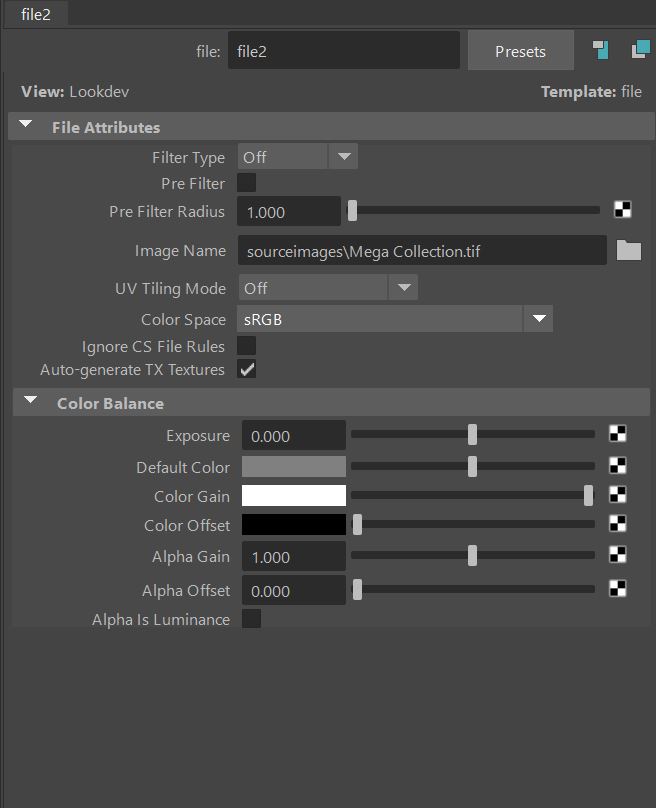
Task: Click the output connection icon at top right
Action: [x=640, y=50]
